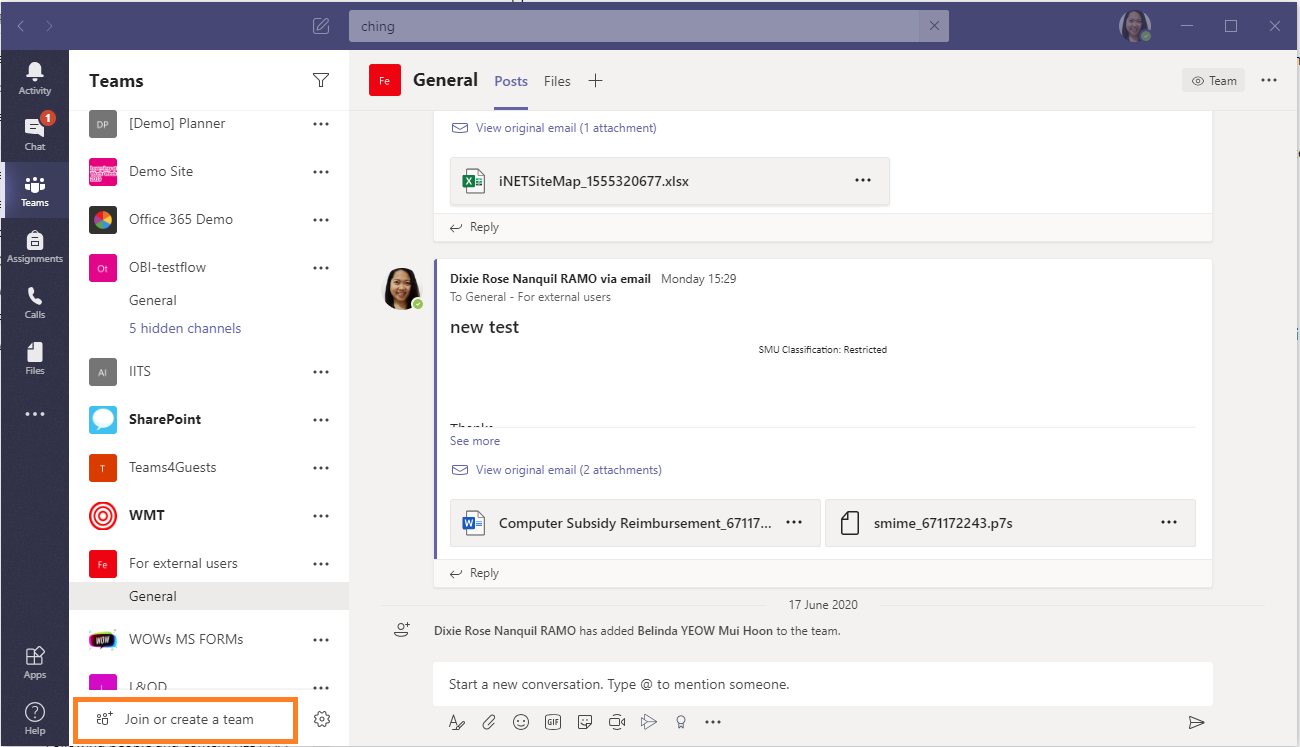
Task: Show more apps ellipsis in rail
Action: (35, 414)
